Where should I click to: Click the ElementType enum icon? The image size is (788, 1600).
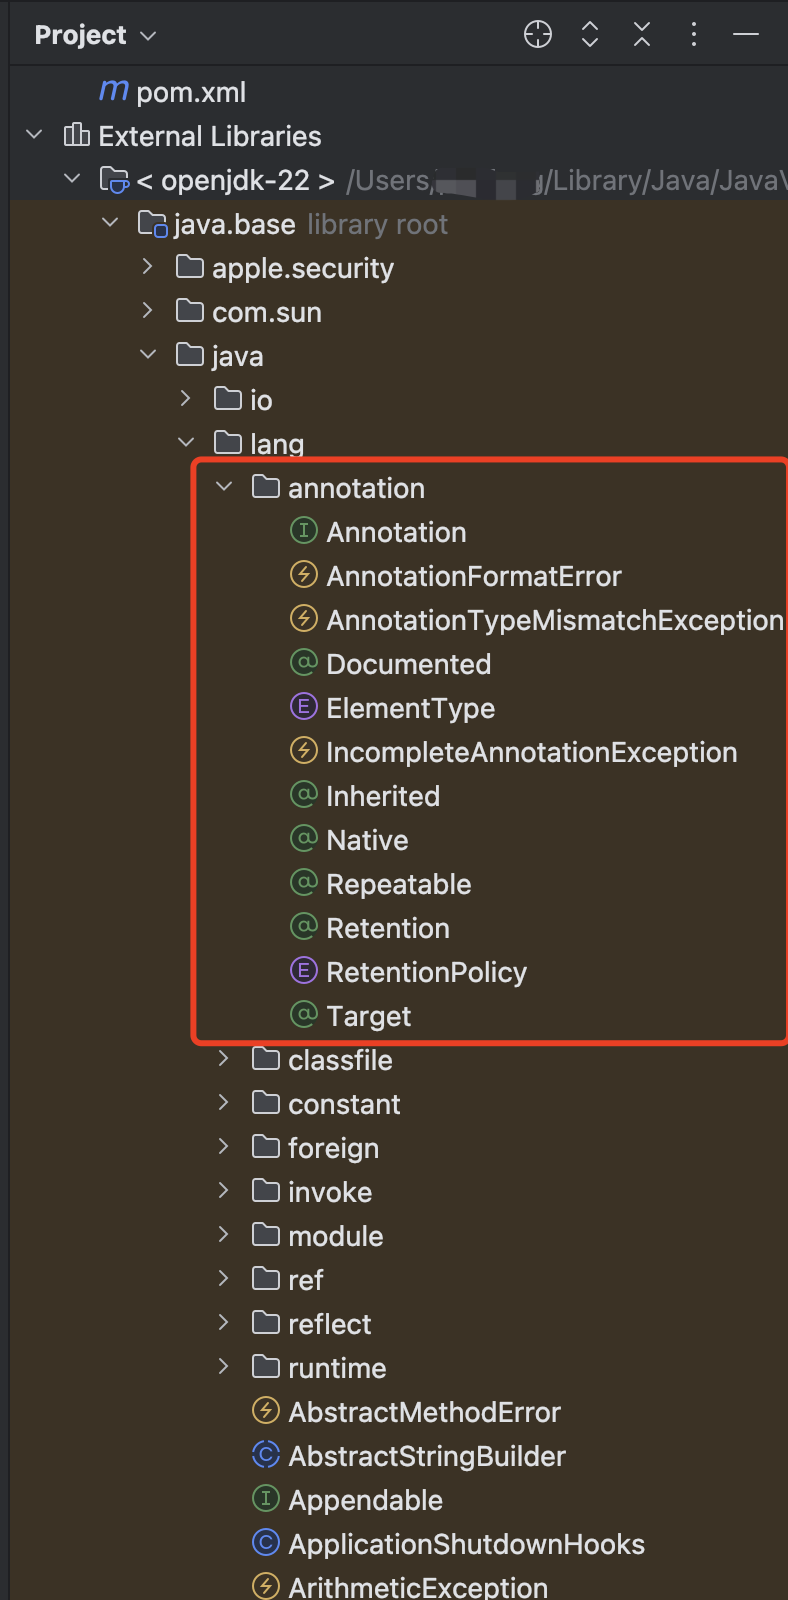coord(304,707)
